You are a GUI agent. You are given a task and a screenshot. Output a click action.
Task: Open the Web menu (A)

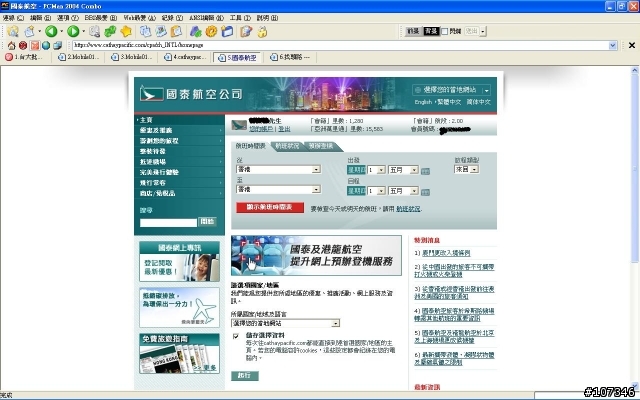click(x=140, y=18)
